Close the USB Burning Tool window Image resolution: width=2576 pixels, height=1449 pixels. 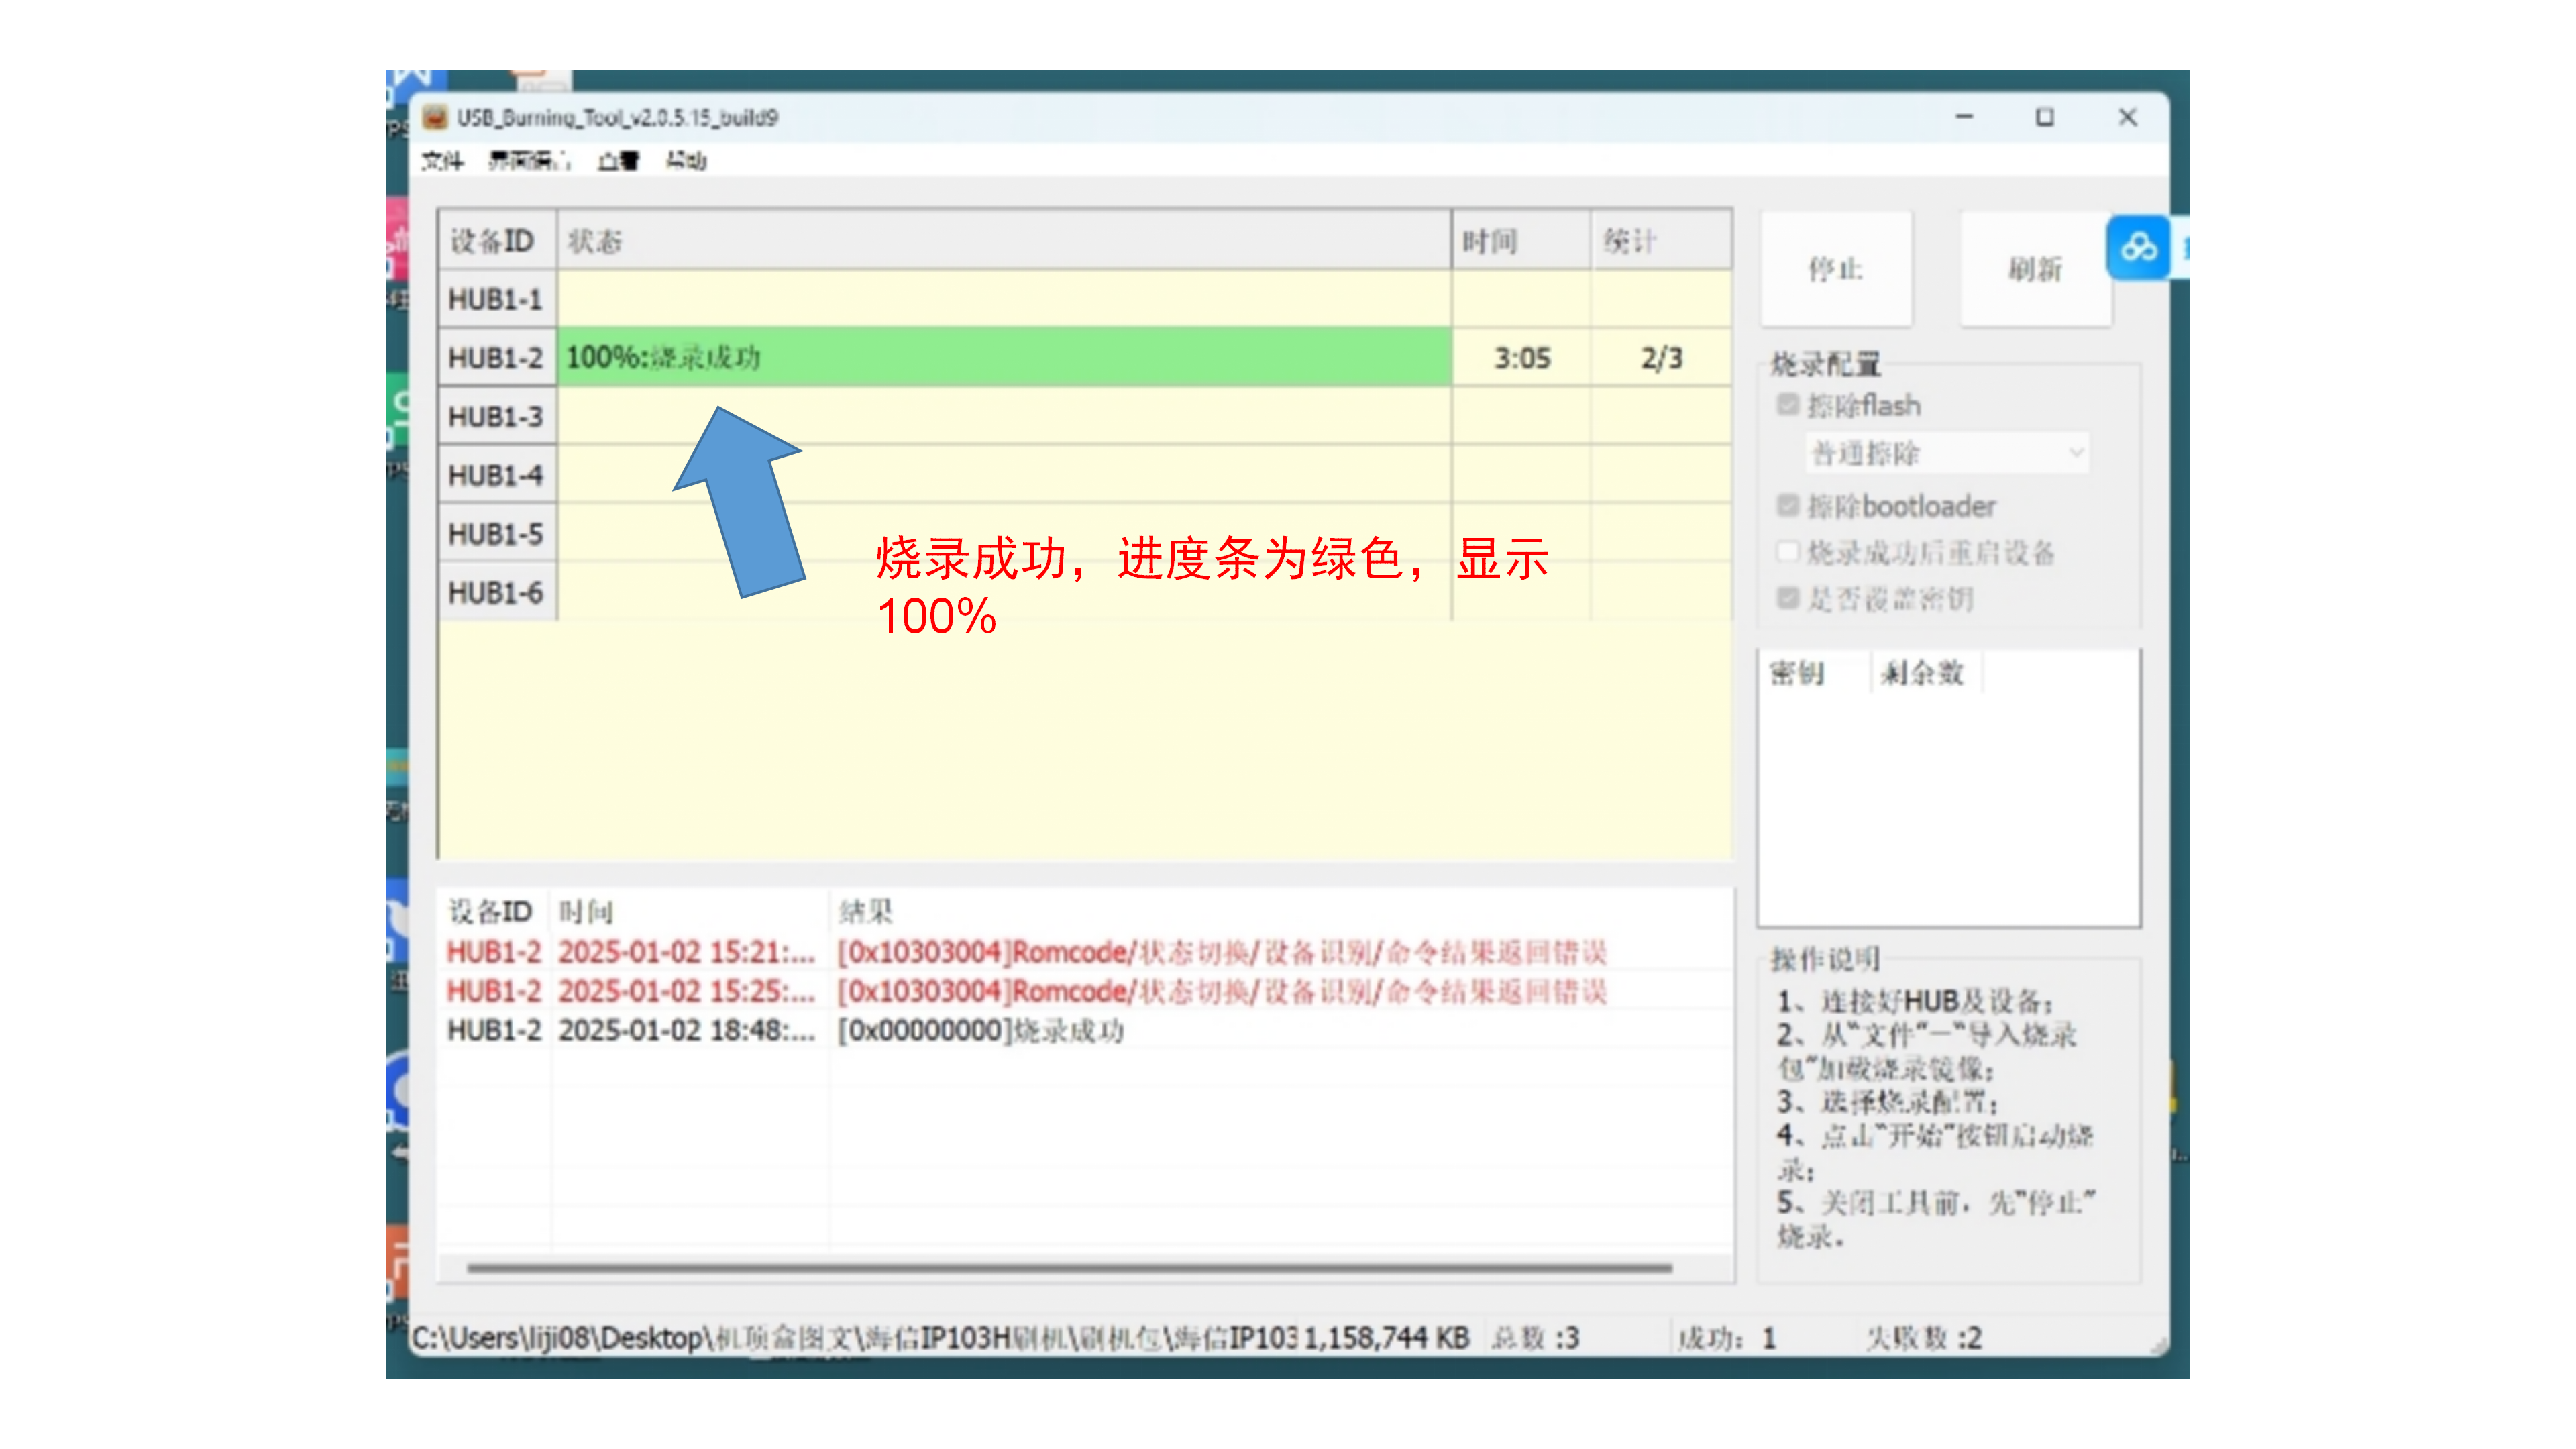[2128, 118]
